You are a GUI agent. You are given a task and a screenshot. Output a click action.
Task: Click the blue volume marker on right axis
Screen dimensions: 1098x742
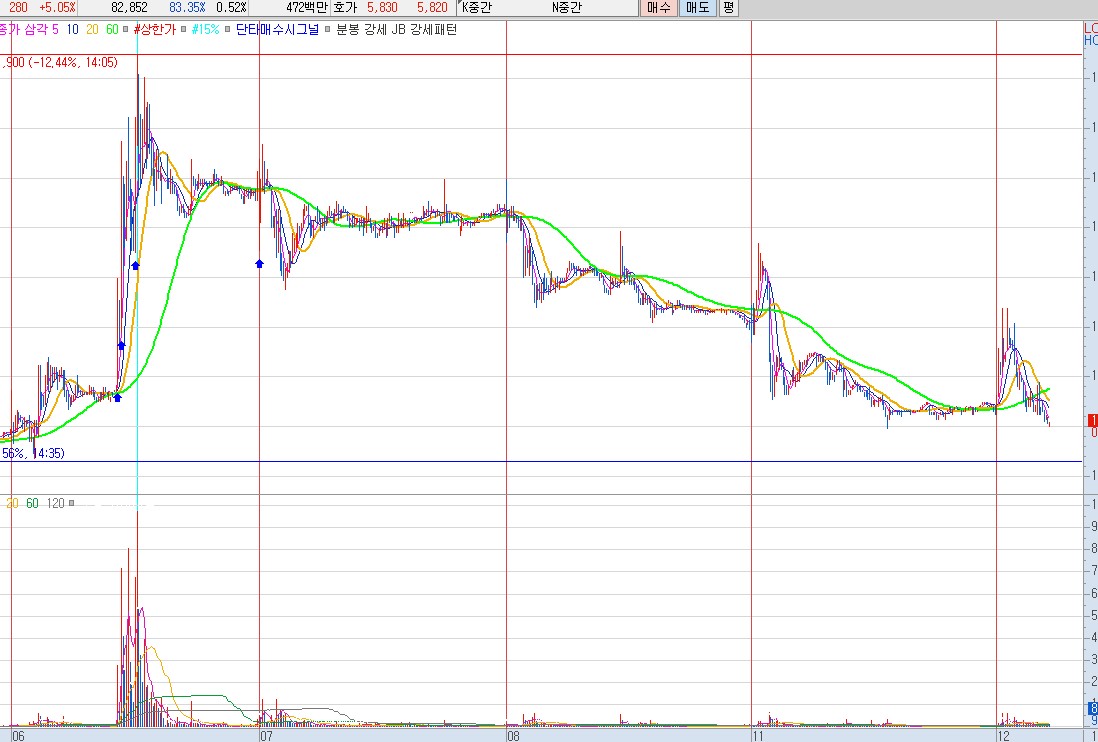point(1093,708)
